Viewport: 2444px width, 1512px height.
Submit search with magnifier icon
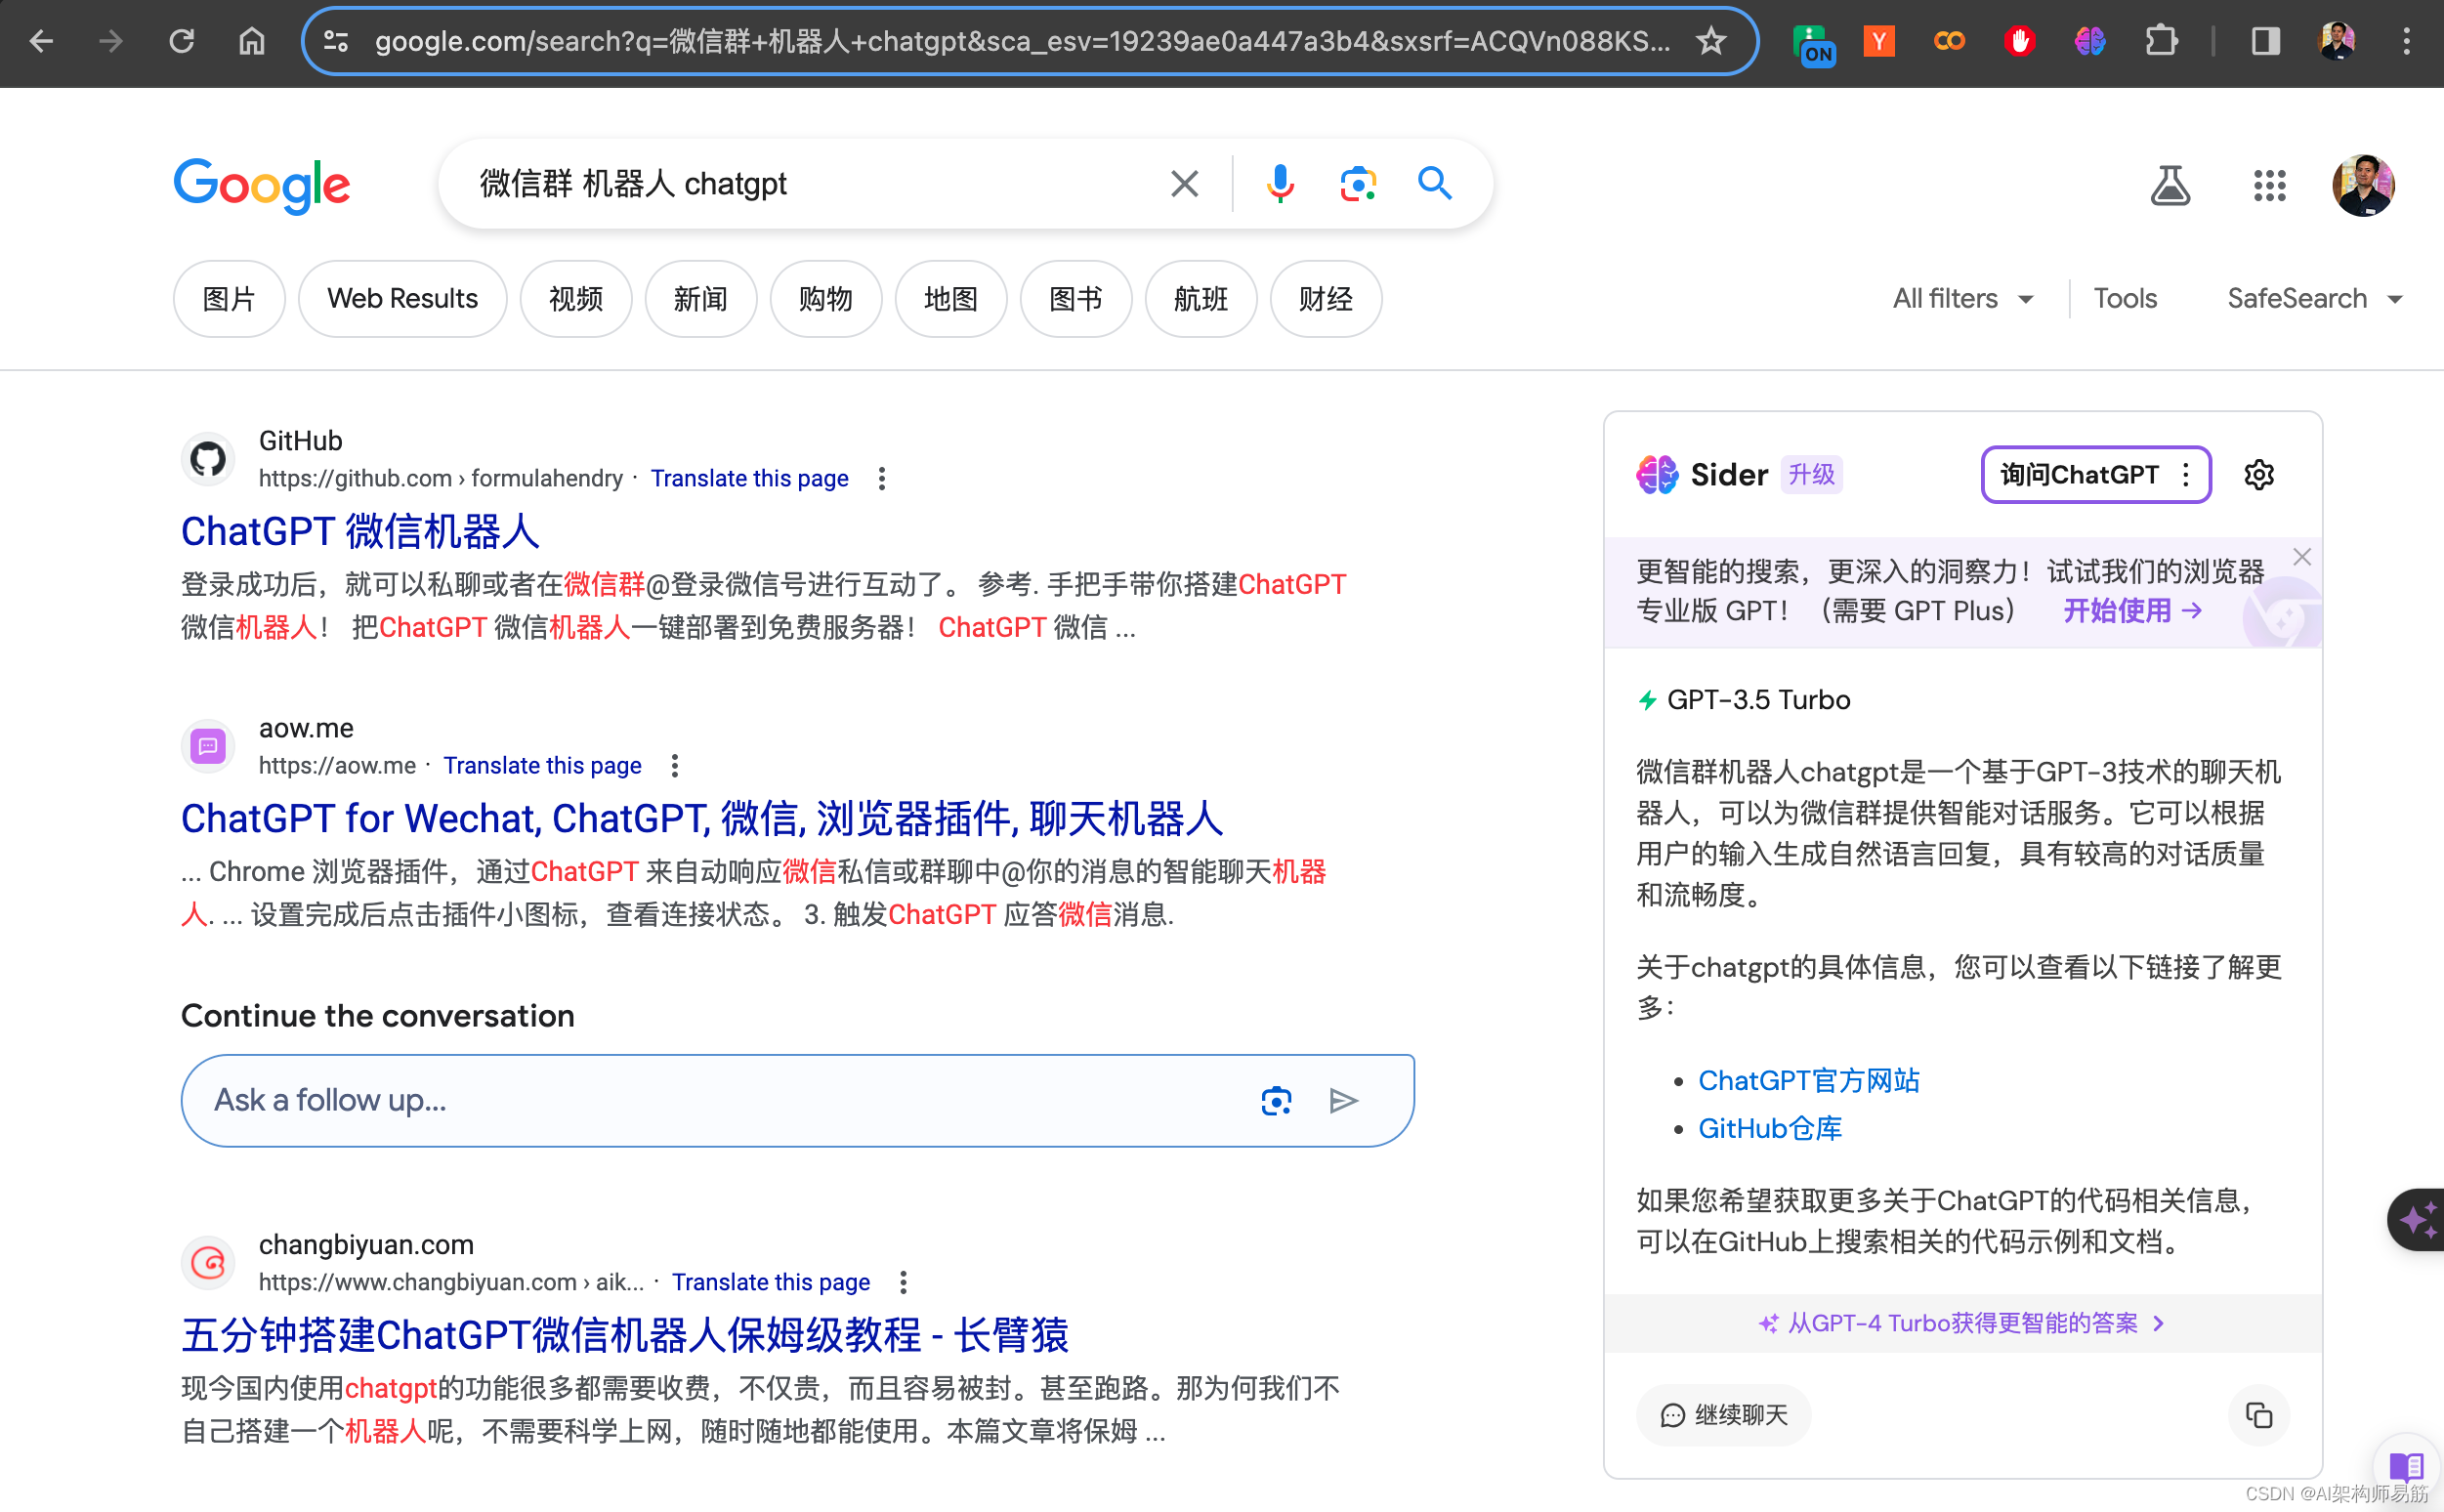(1435, 183)
